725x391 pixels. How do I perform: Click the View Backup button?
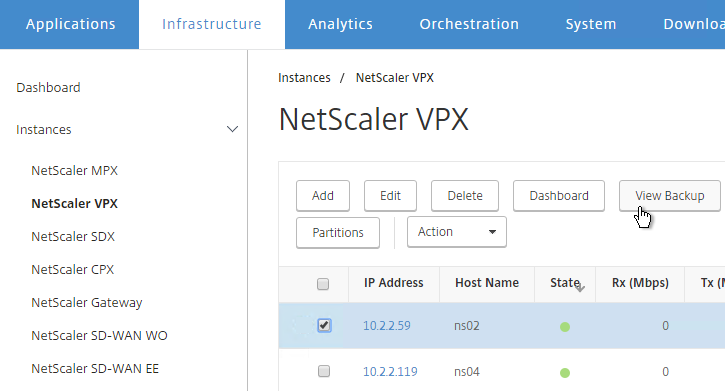[670, 196]
